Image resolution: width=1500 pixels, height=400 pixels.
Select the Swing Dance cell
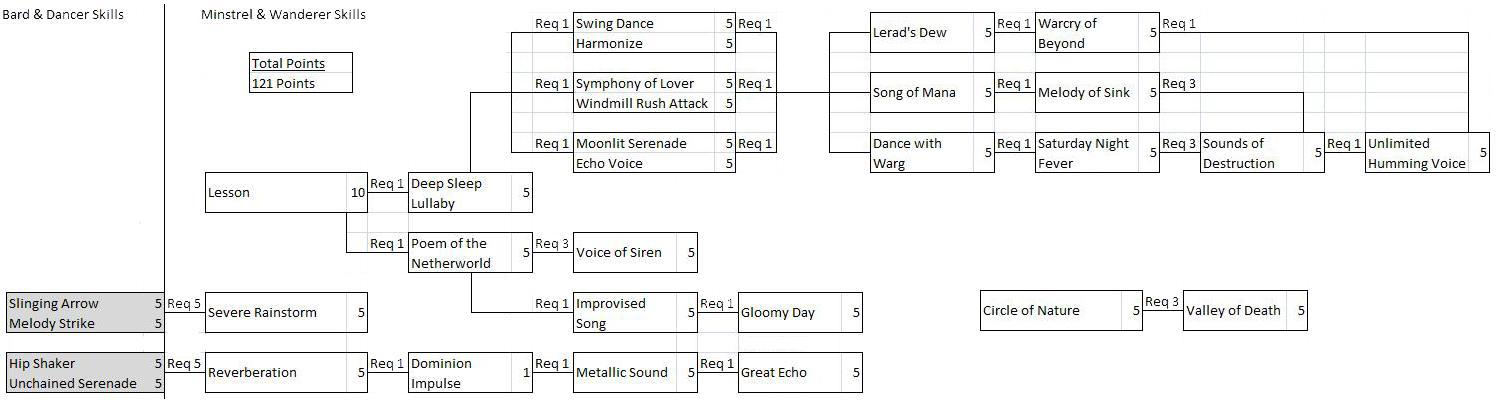pyautogui.click(x=654, y=23)
